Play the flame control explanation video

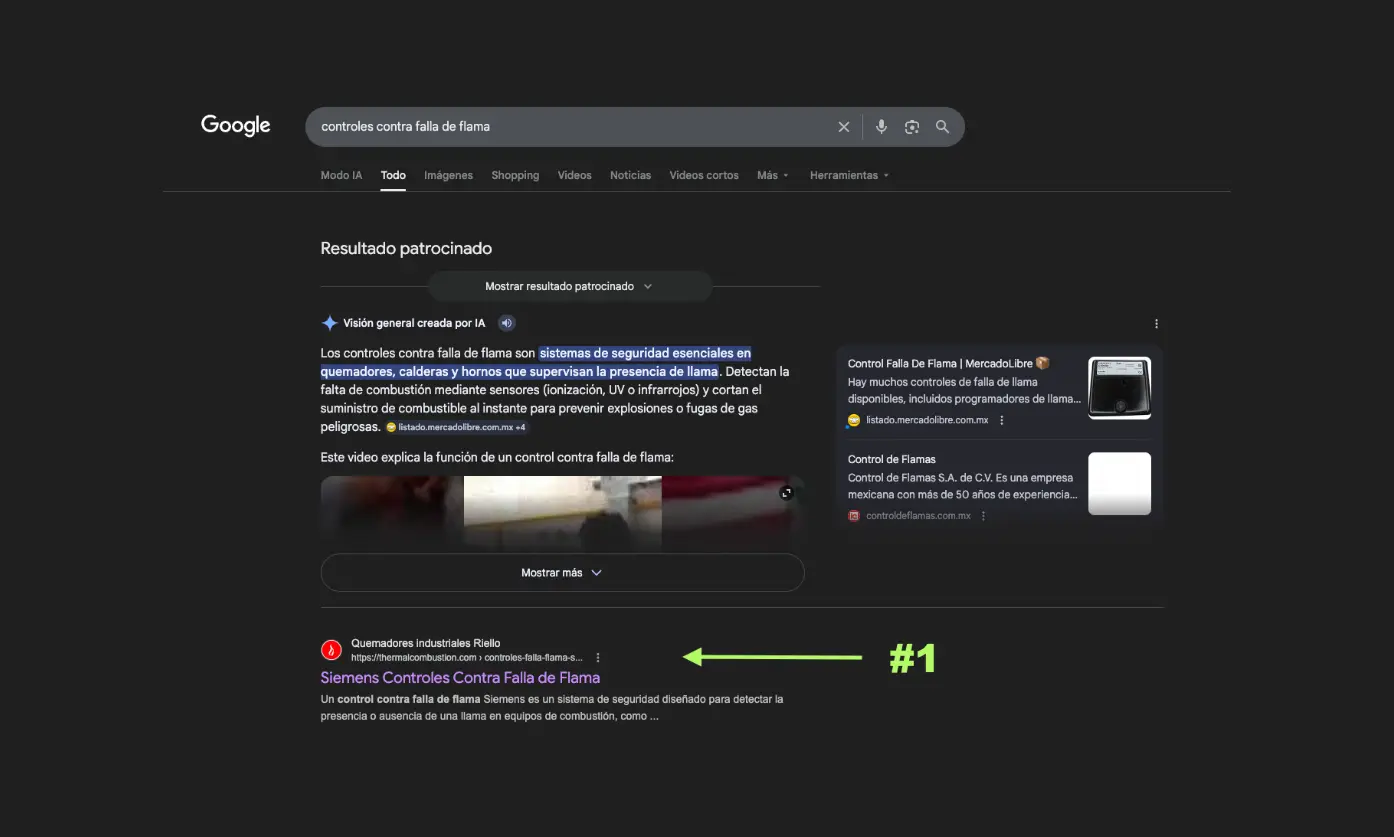click(562, 512)
